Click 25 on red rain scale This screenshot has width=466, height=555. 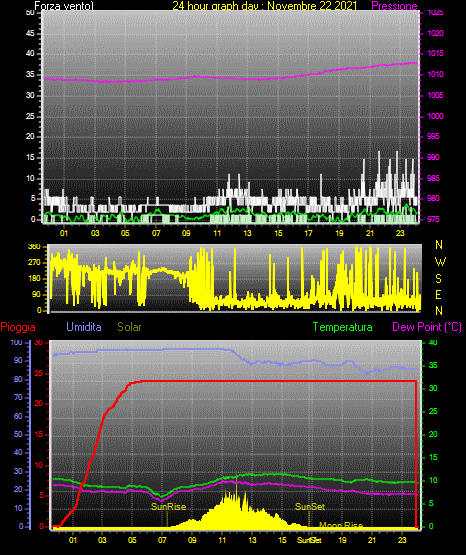pos(39,373)
